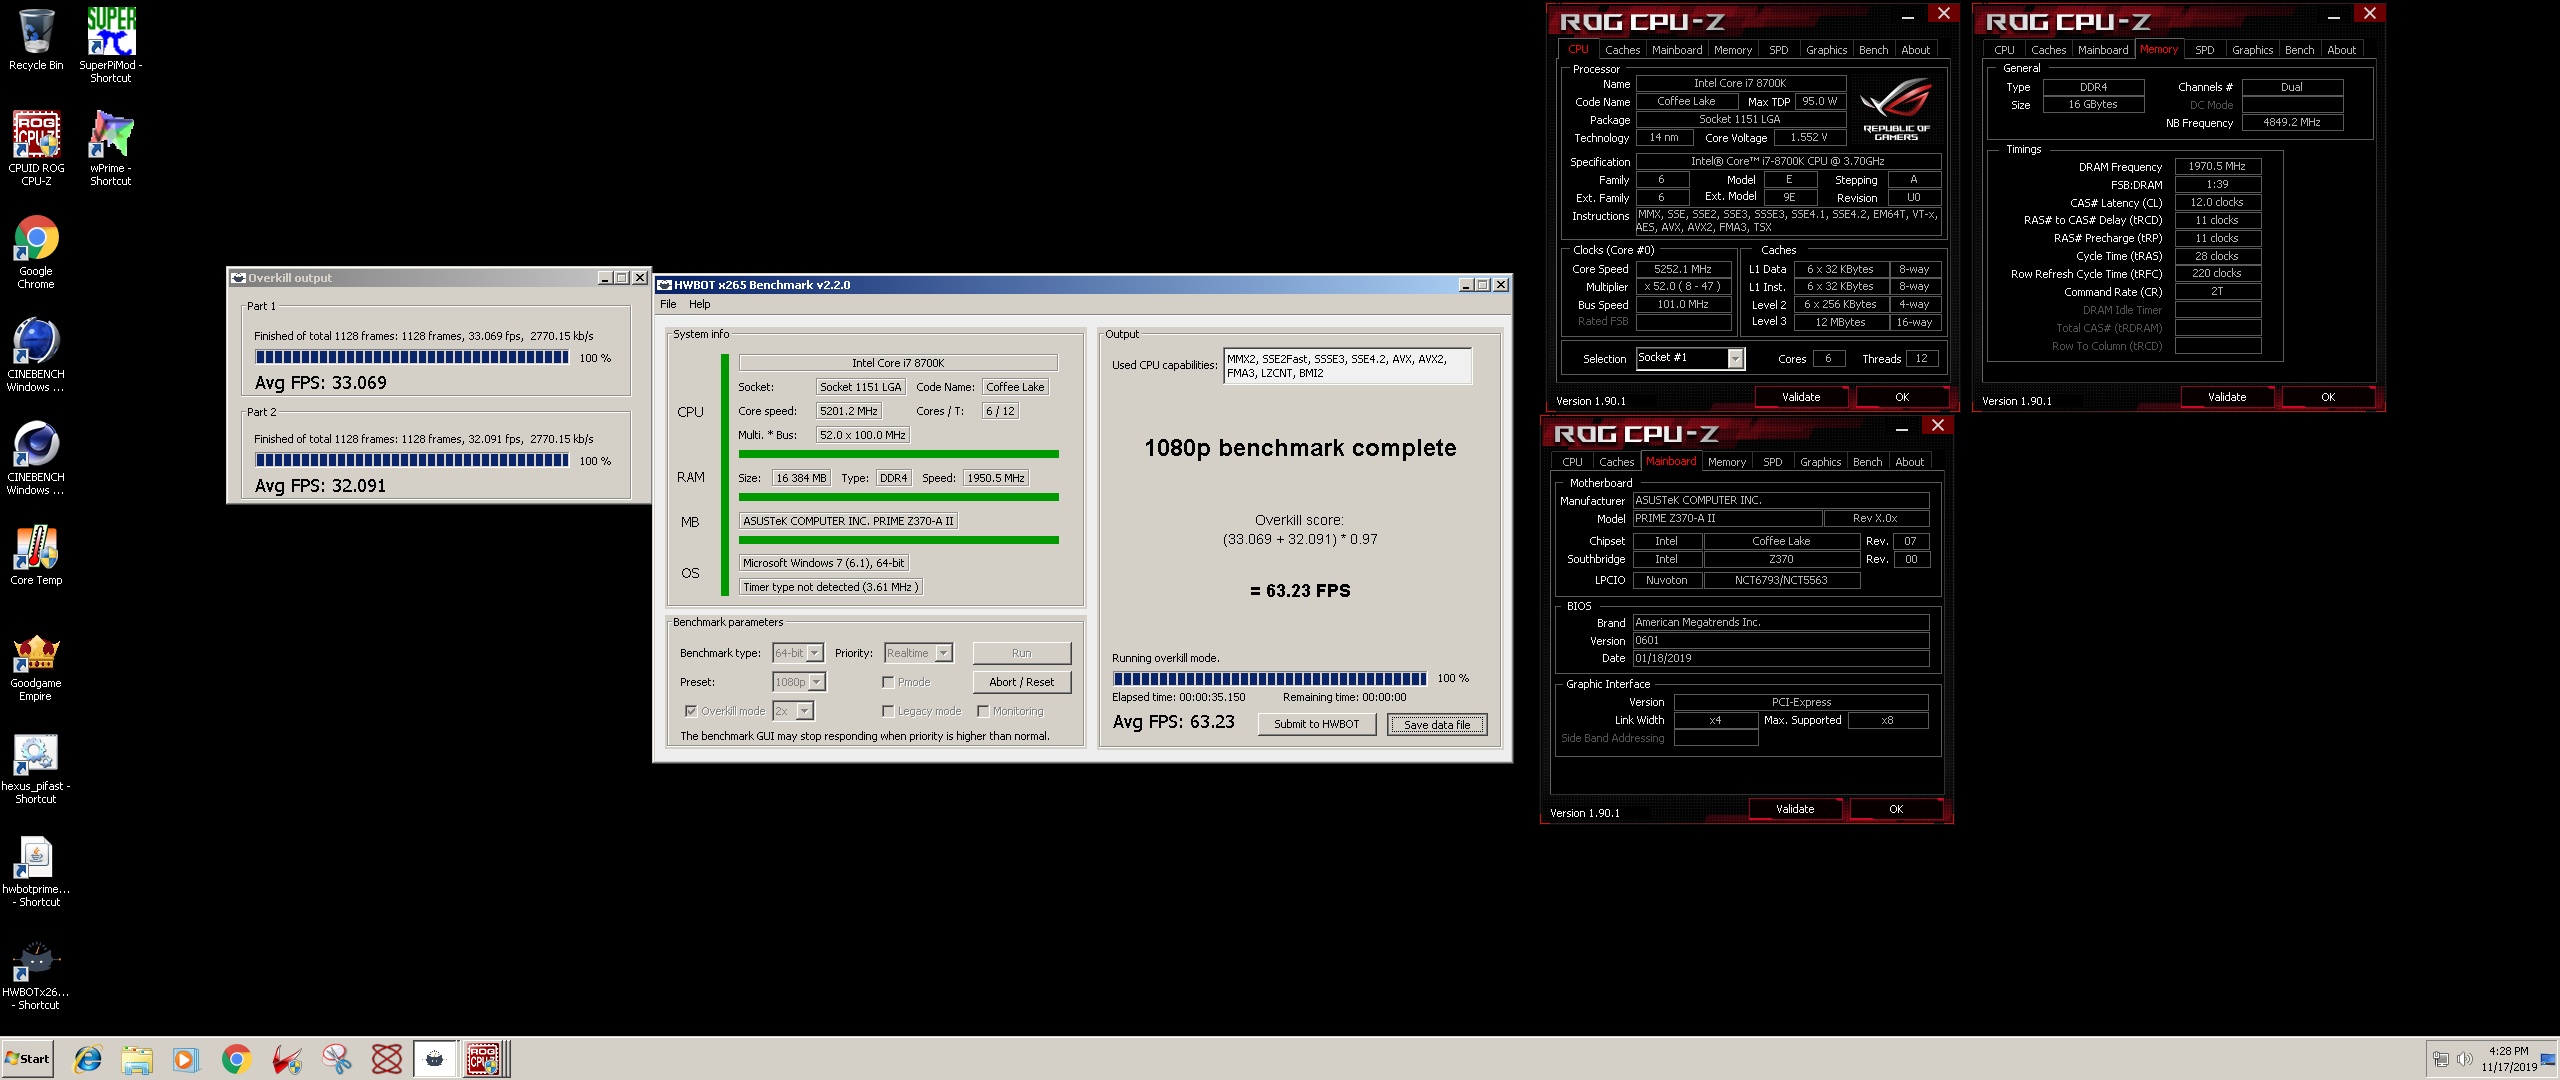Select the SuperPiMod shortcut icon
The image size is (2560, 1080).
[x=111, y=44]
